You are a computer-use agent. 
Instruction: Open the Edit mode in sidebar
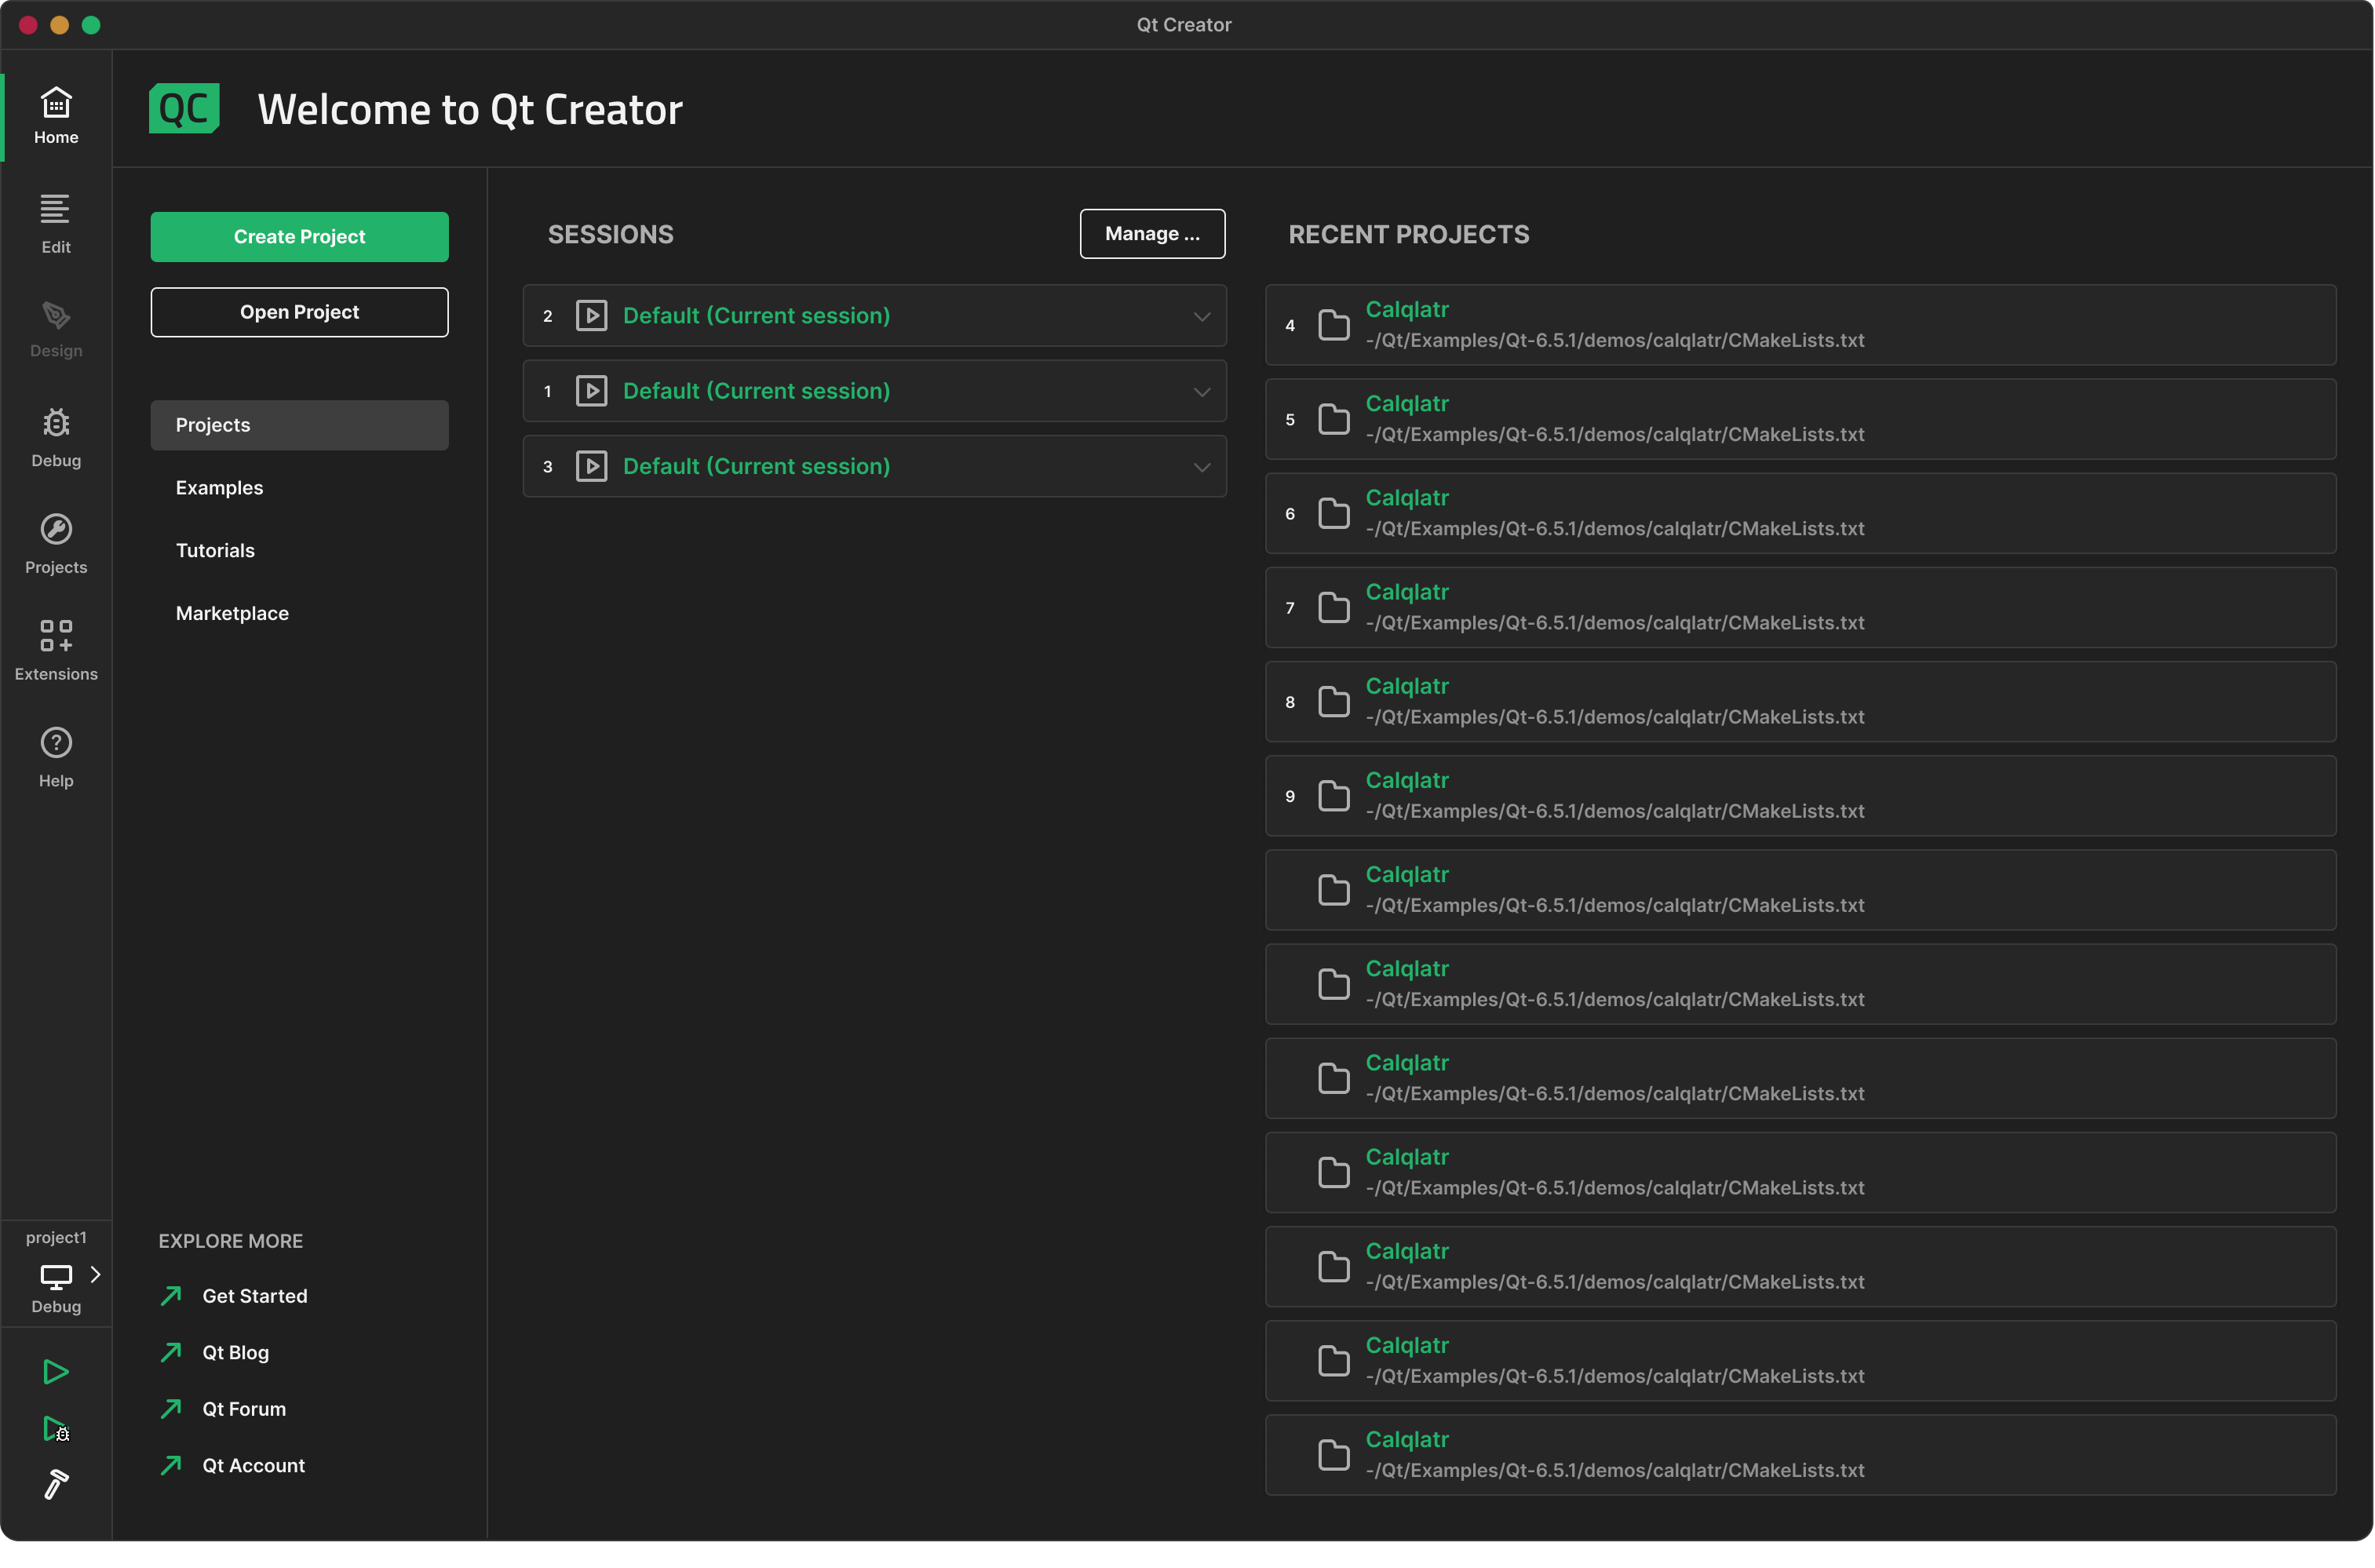point(56,224)
